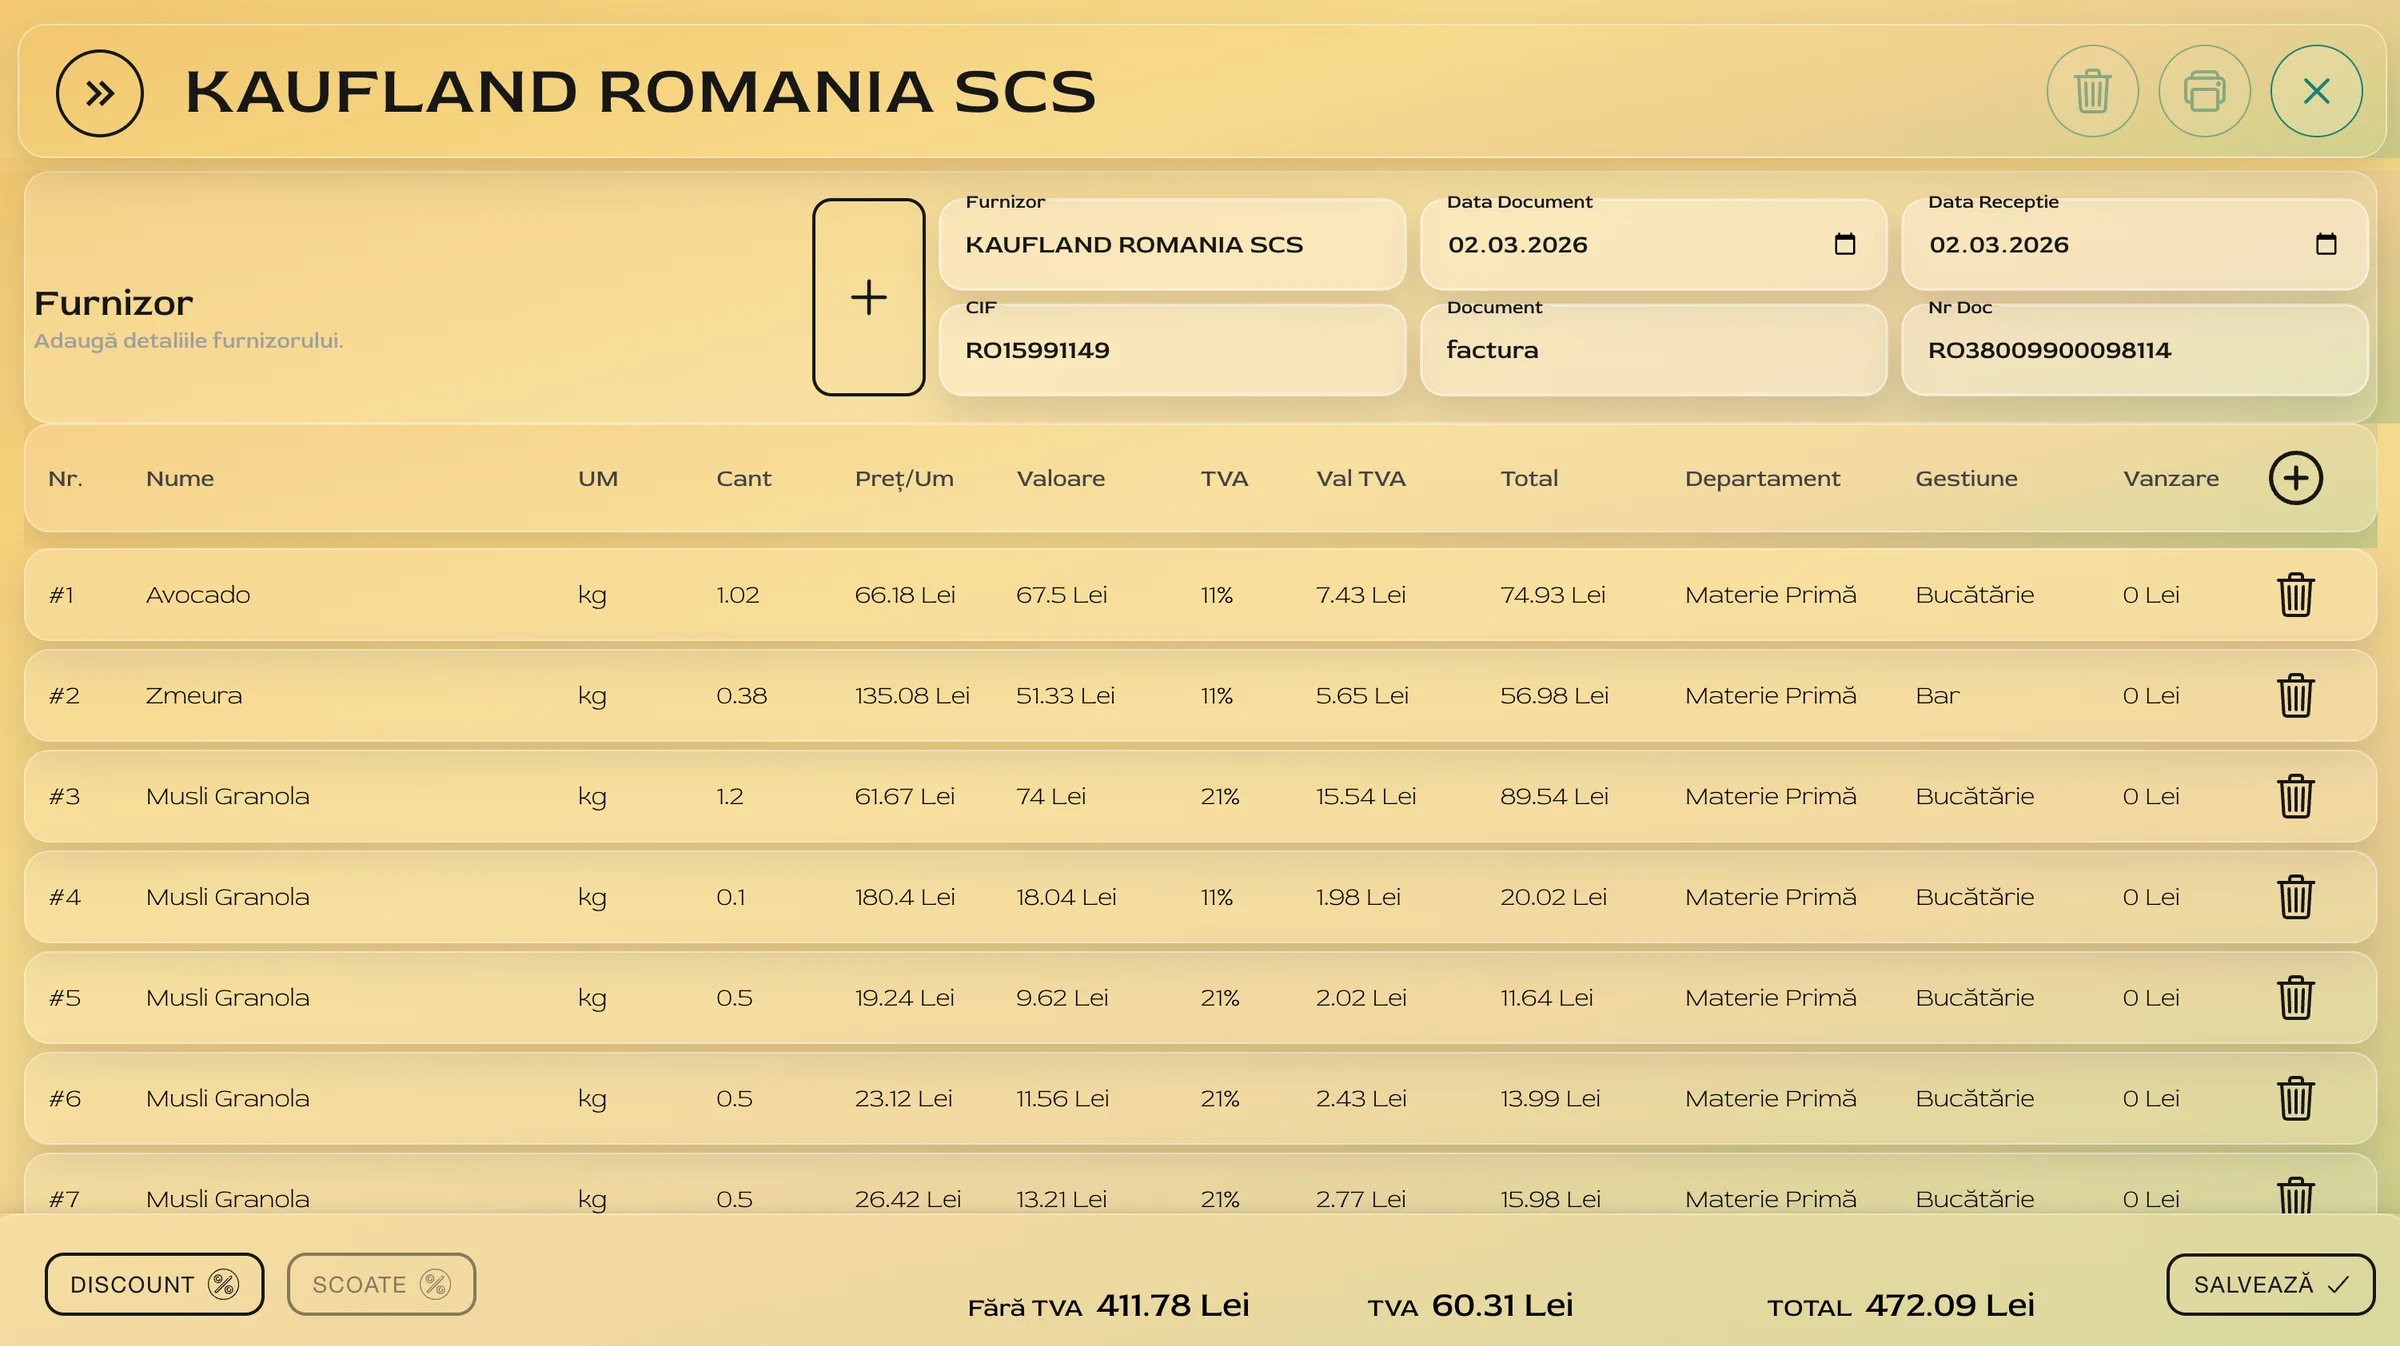2400x1346 pixels.
Task: Remove row #4 Musli Granola
Action: (x=2295, y=897)
